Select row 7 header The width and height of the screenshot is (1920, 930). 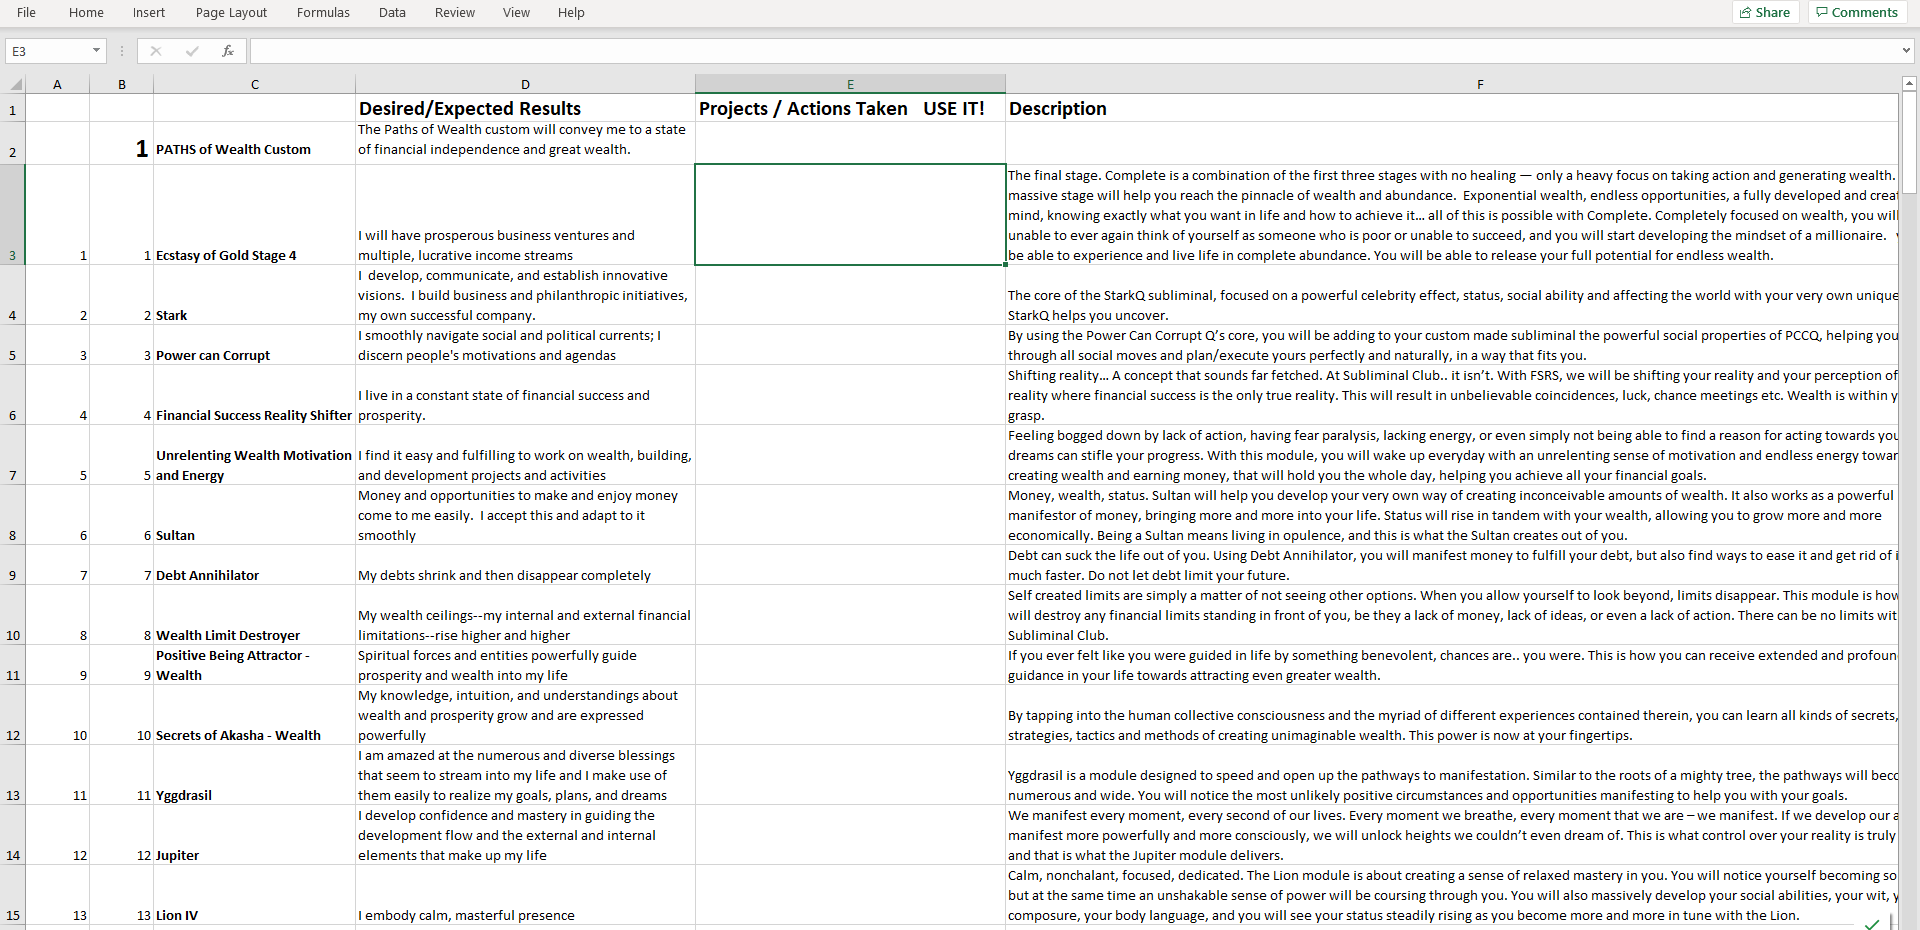tap(12, 455)
